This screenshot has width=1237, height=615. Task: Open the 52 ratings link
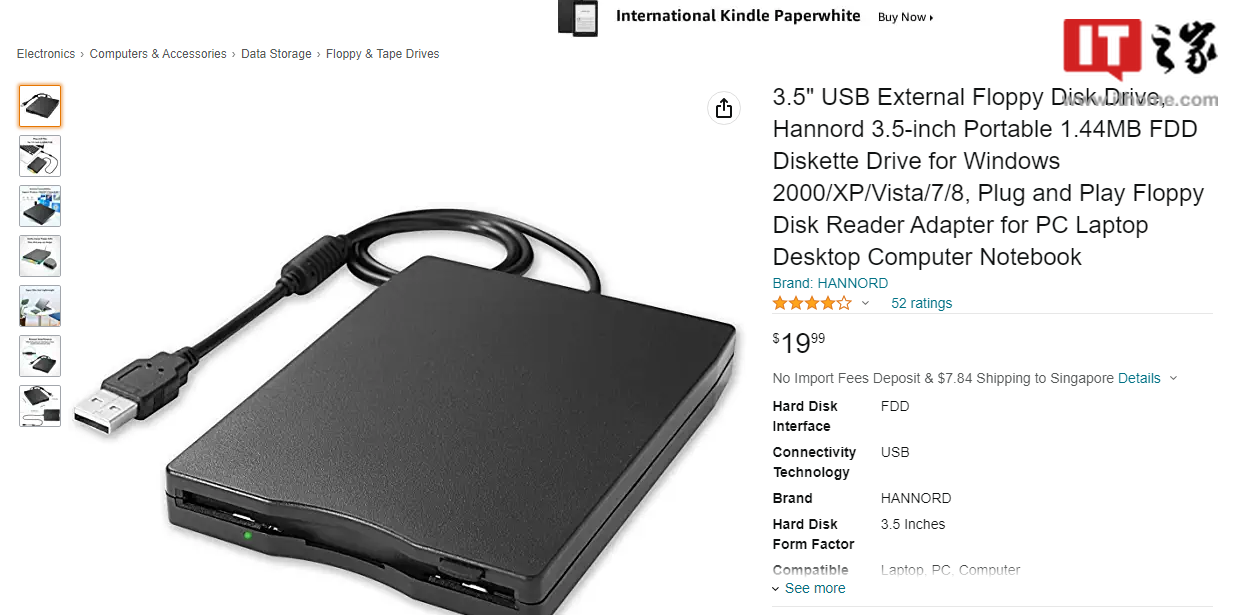[x=921, y=303]
